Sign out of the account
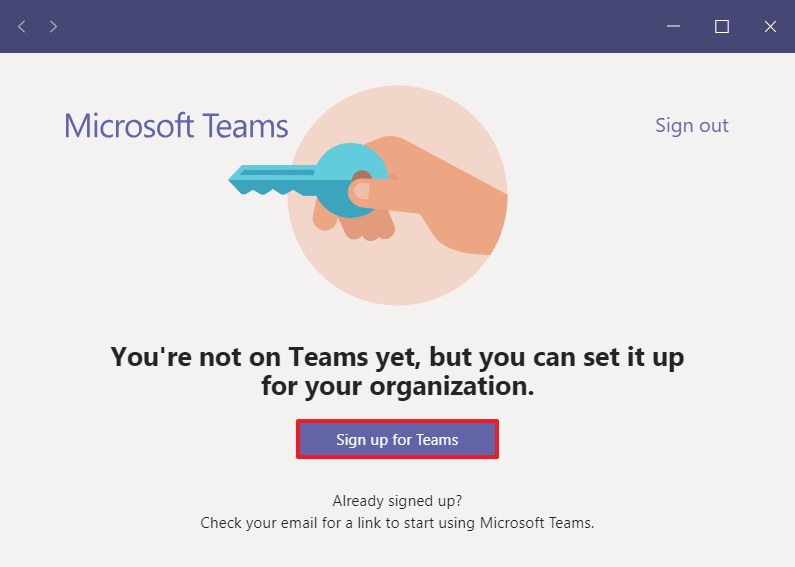Screen dimensions: 795x567 691,125
